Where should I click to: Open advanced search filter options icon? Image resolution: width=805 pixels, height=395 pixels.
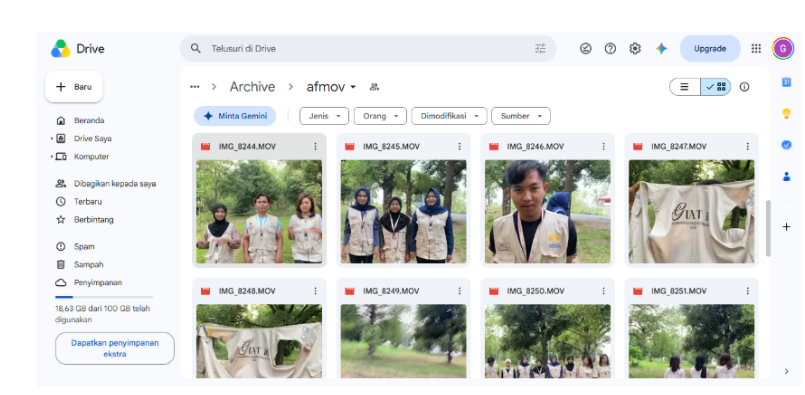[x=540, y=49]
